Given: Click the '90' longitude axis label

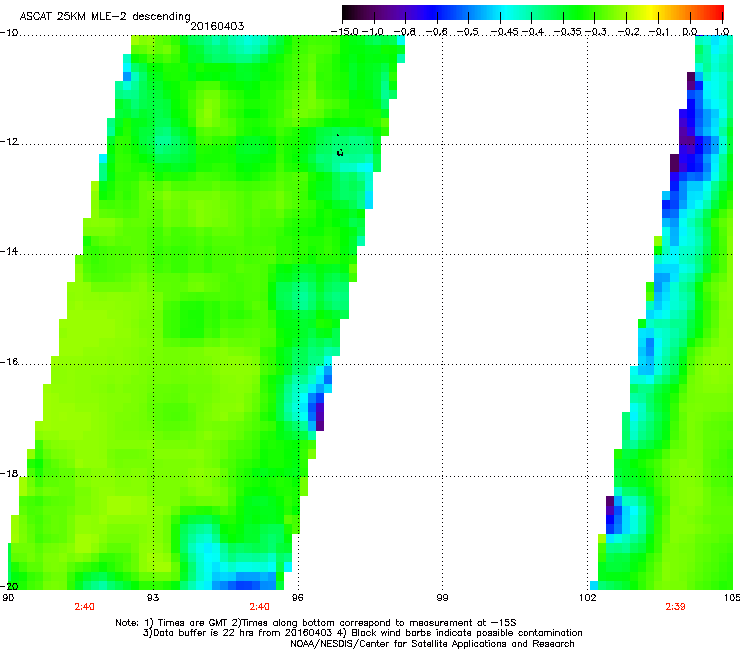Looking at the screenshot, I should click(x=8, y=598).
